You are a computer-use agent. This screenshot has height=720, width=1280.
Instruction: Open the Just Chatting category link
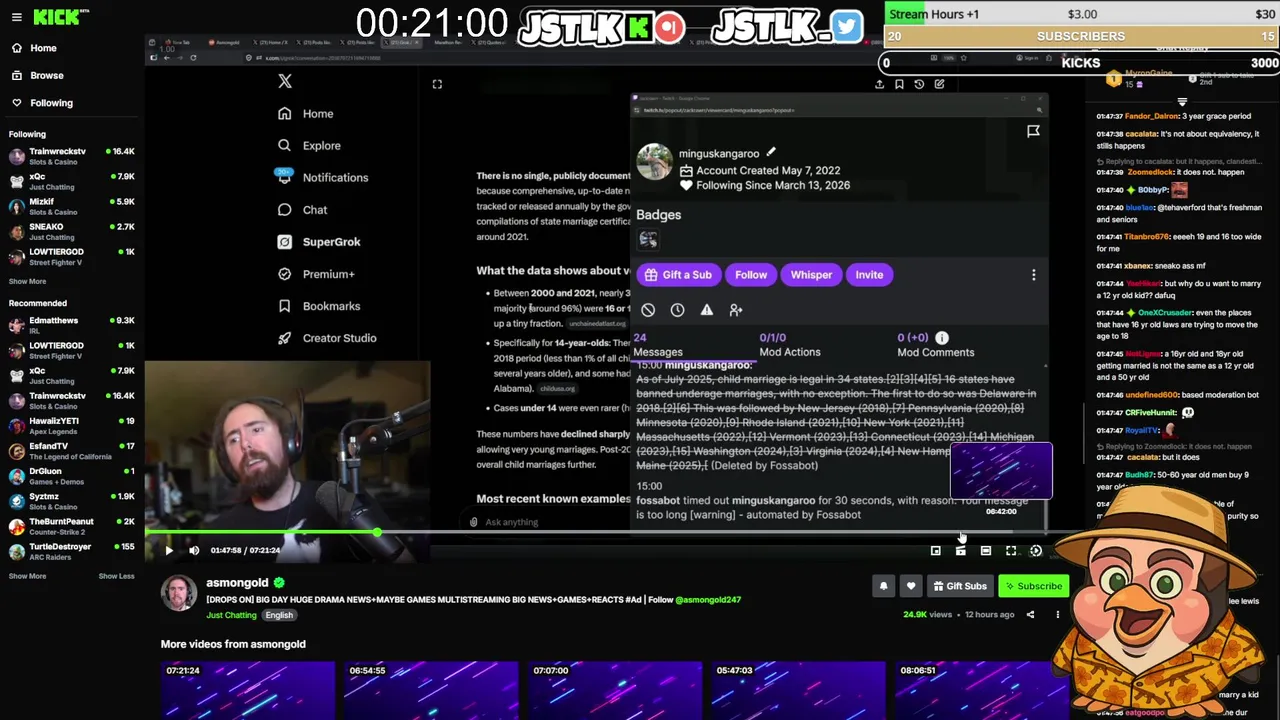coord(231,615)
